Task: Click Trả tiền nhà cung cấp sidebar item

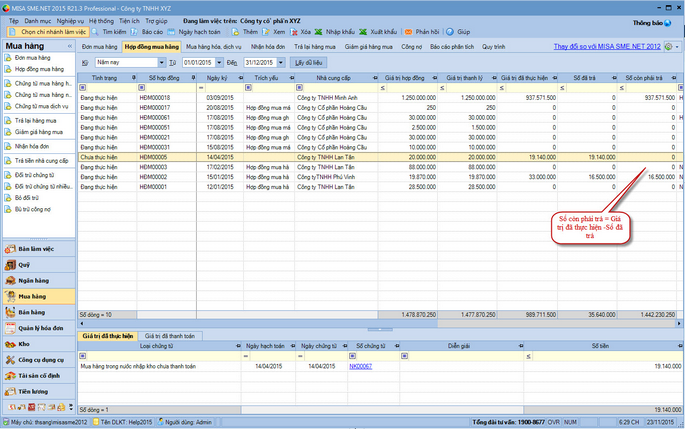Action: [41, 161]
